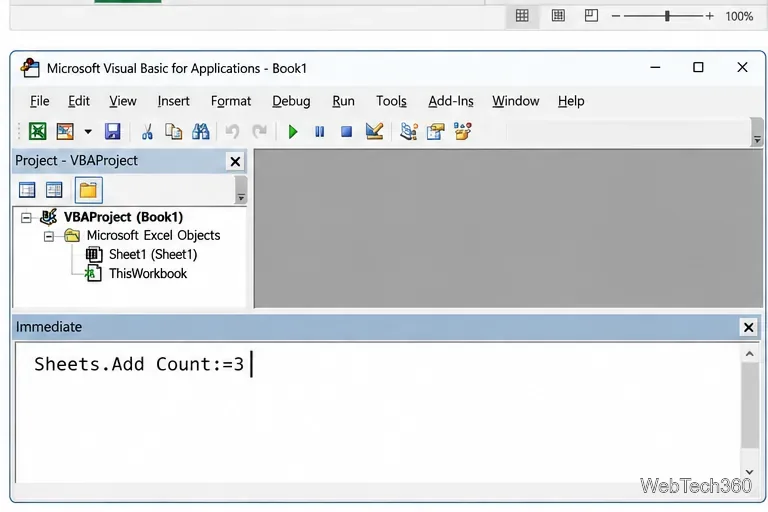Open the File menu
Viewport: 768px width, 512px height.
(40, 101)
